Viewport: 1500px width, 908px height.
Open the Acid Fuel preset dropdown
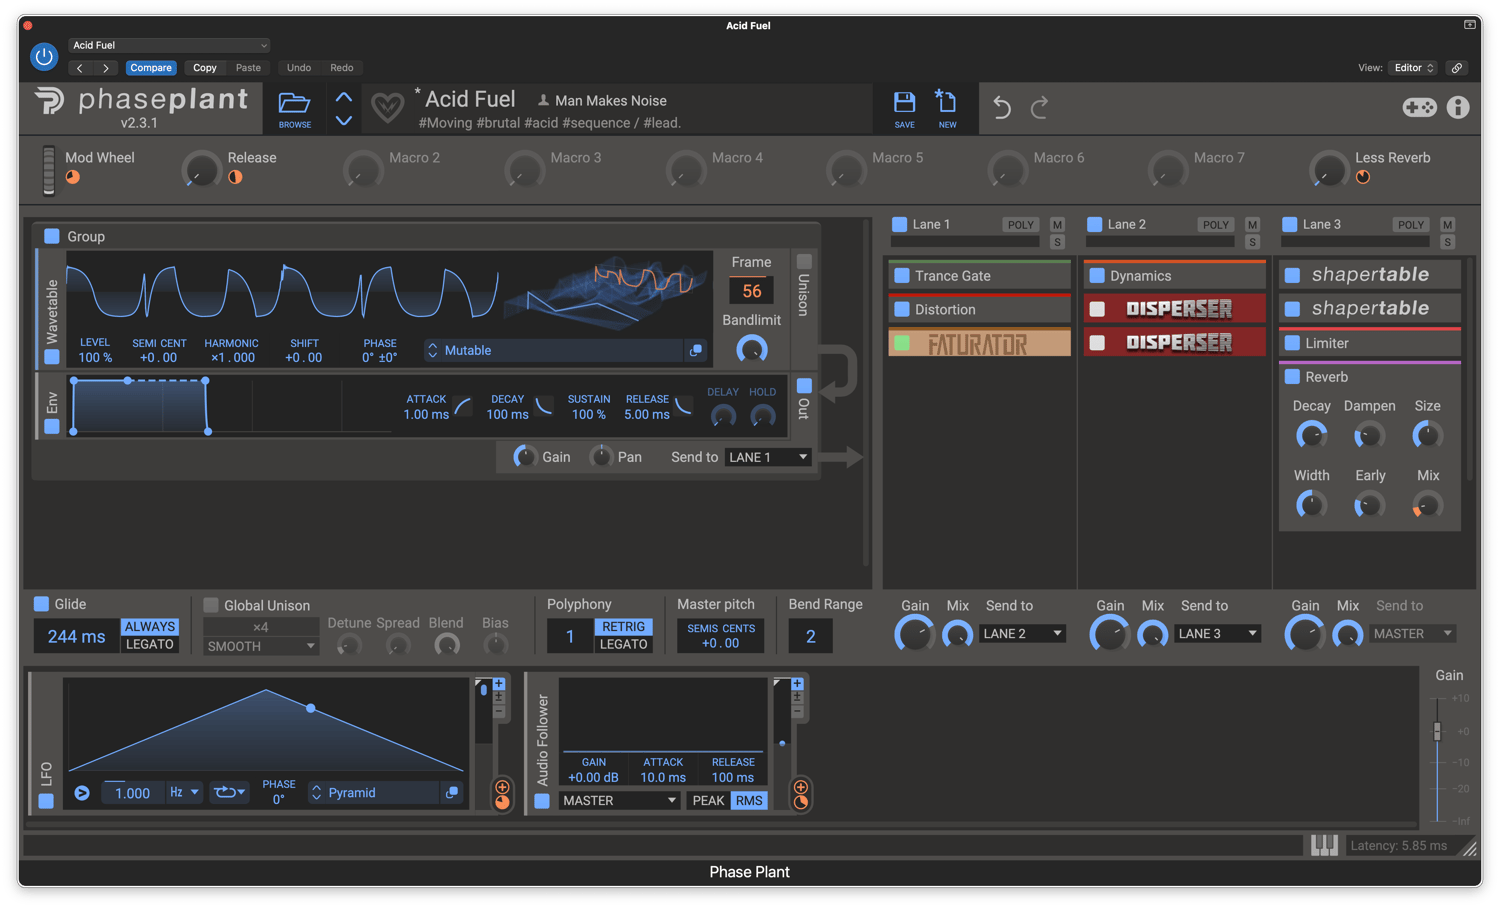(169, 45)
